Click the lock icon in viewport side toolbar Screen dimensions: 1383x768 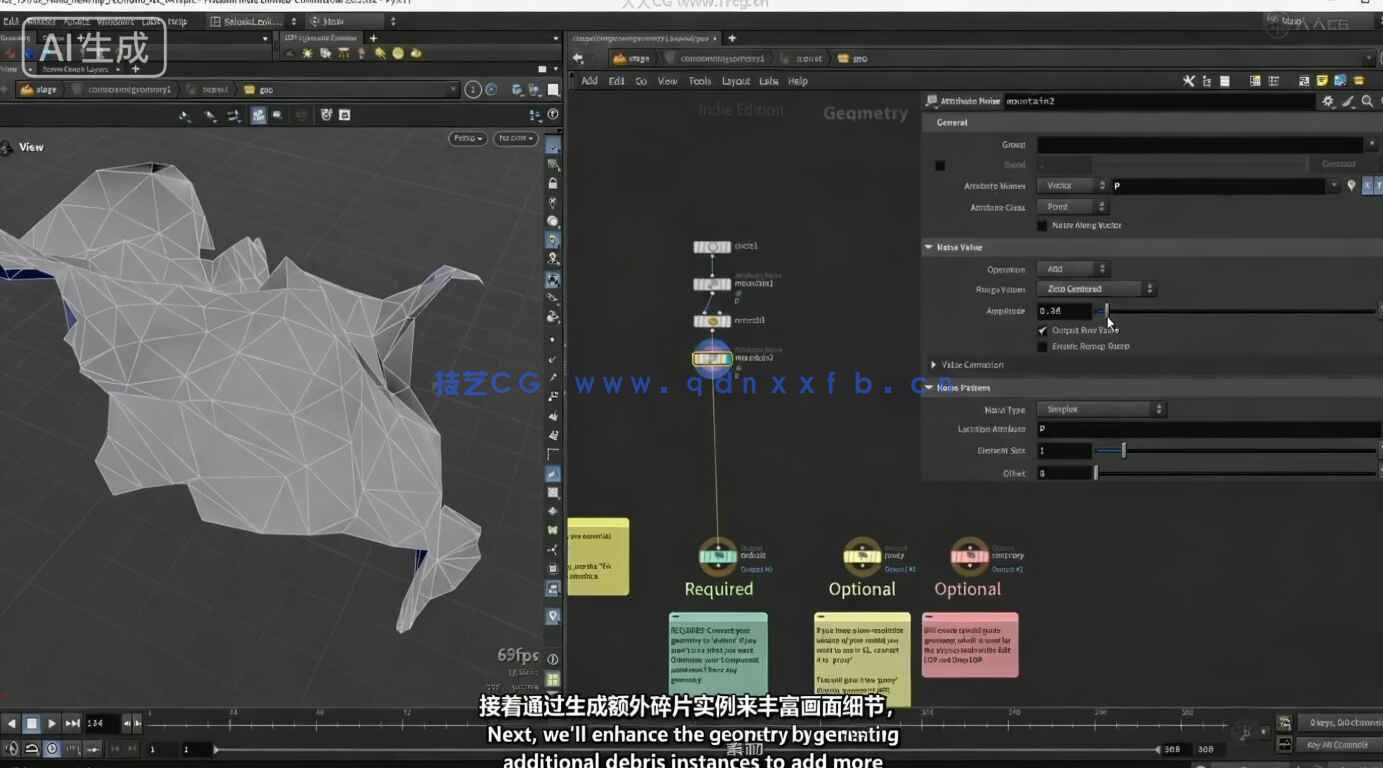pos(553,184)
